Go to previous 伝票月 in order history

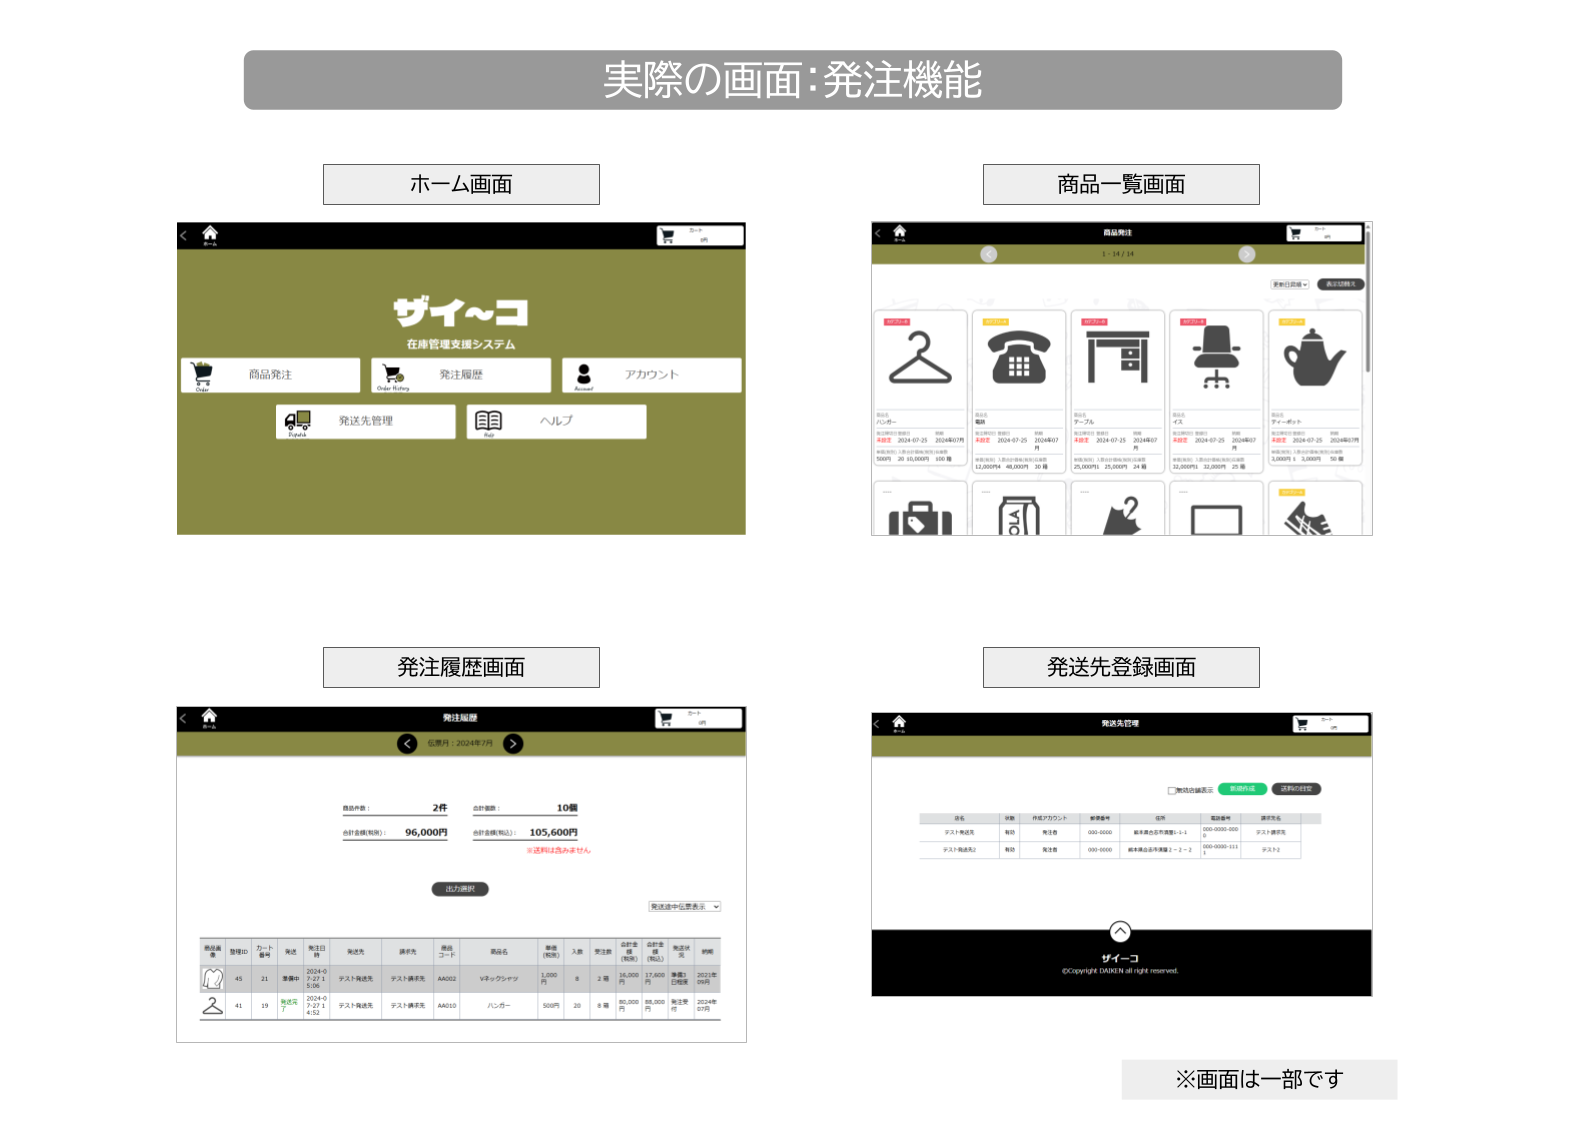(x=407, y=743)
